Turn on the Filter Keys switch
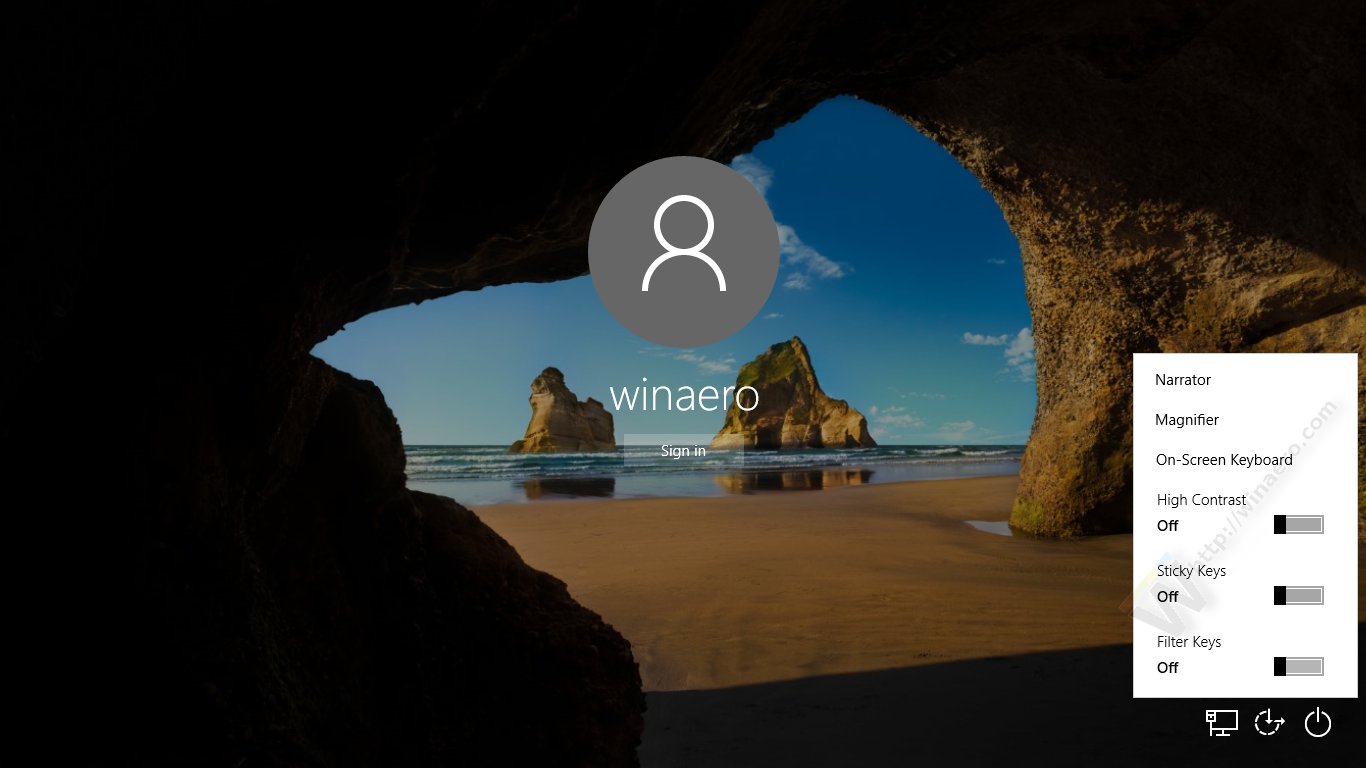 (1298, 667)
